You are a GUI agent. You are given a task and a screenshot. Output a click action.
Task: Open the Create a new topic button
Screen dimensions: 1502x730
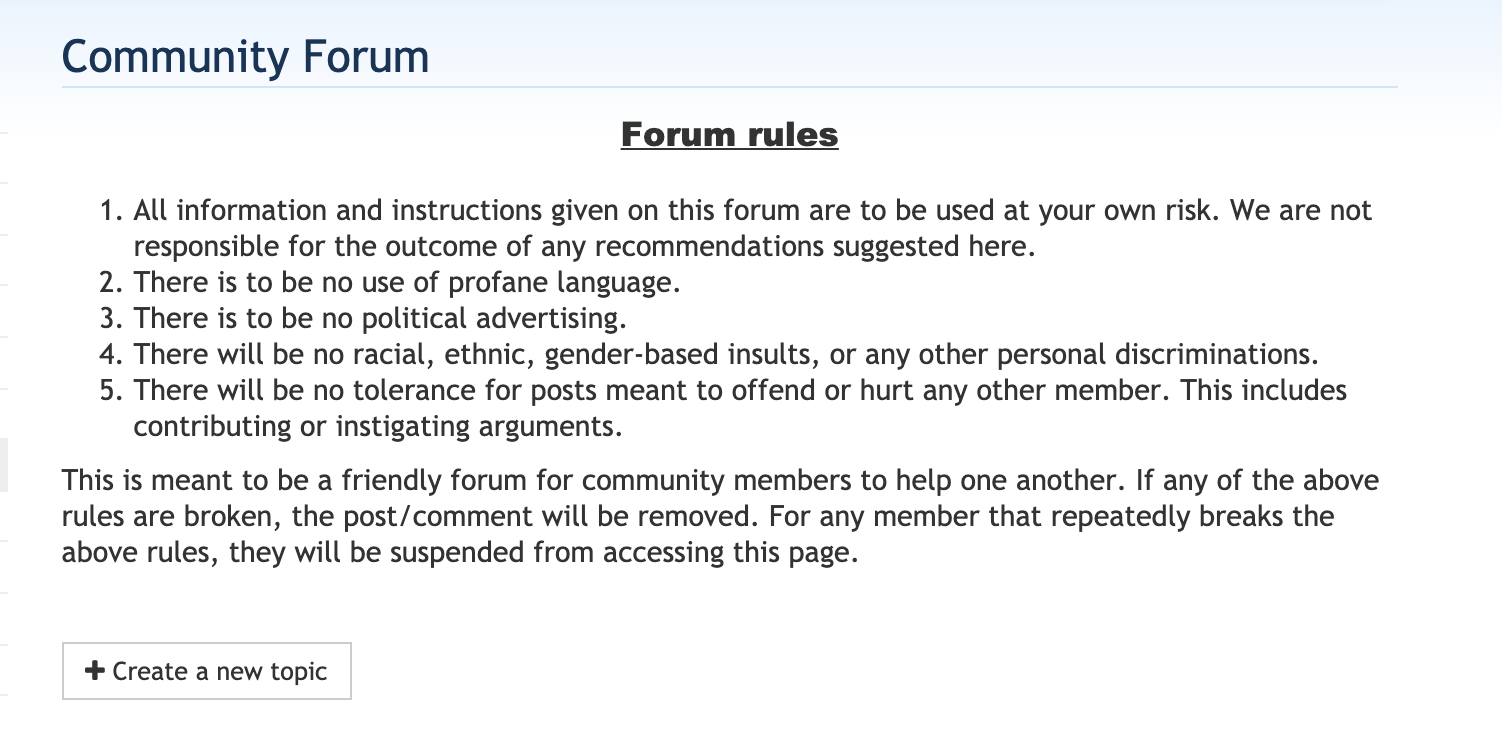point(207,671)
